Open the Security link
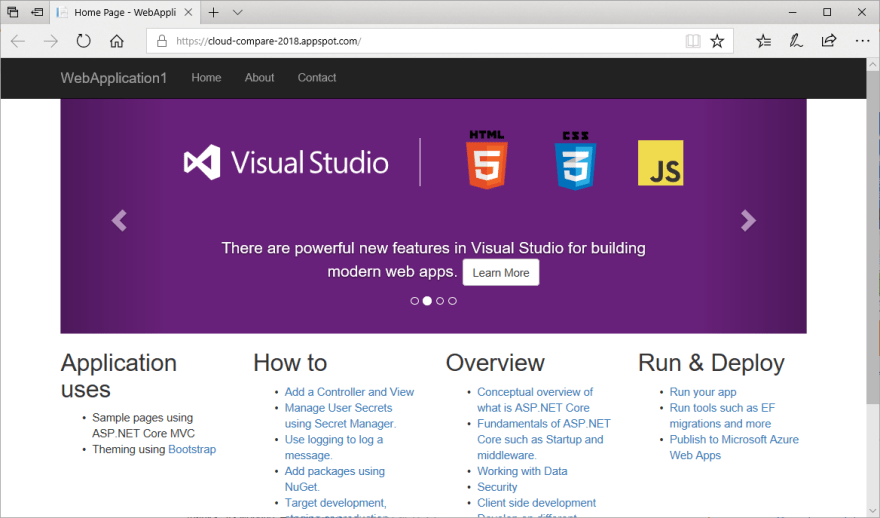Image resolution: width=880 pixels, height=518 pixels. tap(497, 487)
